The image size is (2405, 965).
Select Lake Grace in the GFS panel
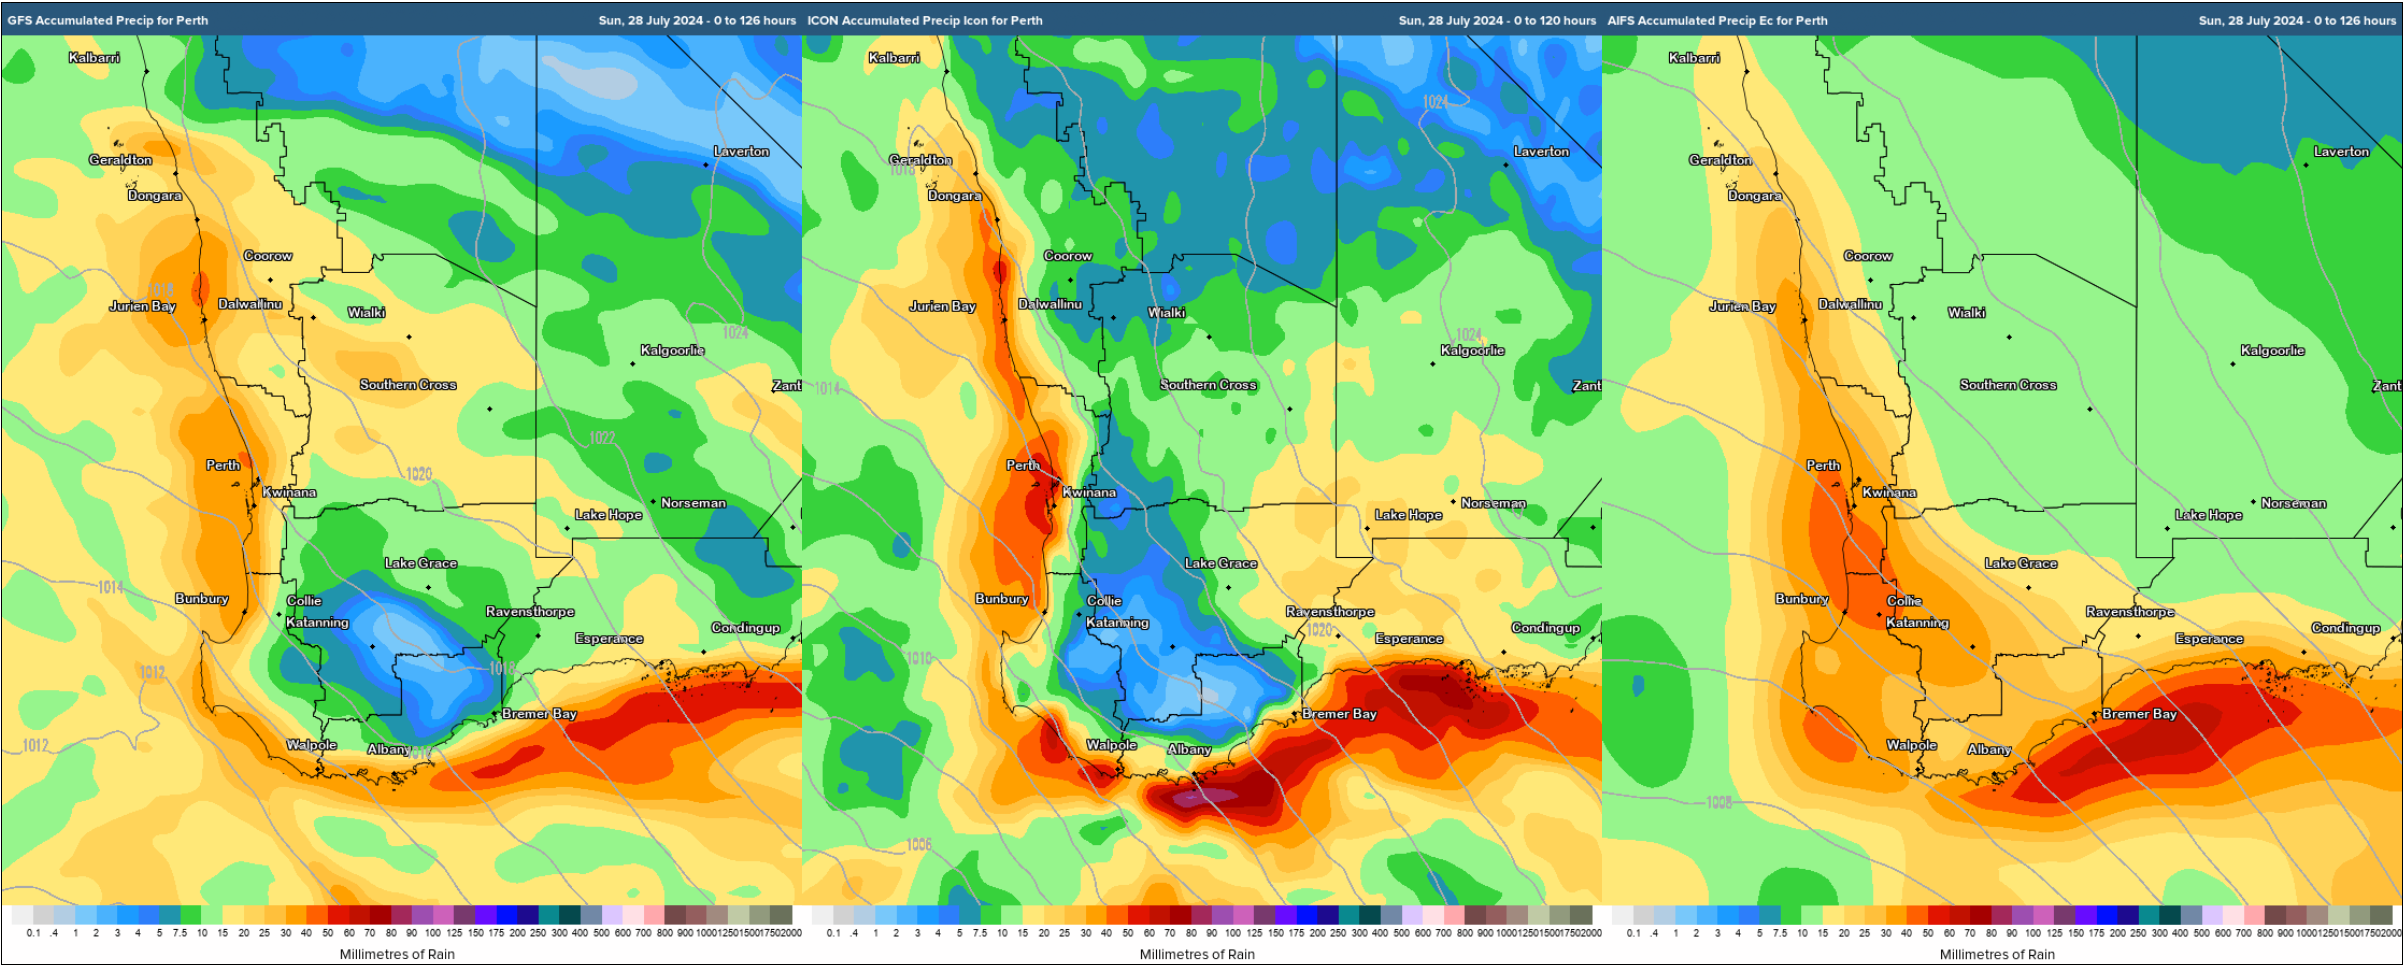pos(421,563)
